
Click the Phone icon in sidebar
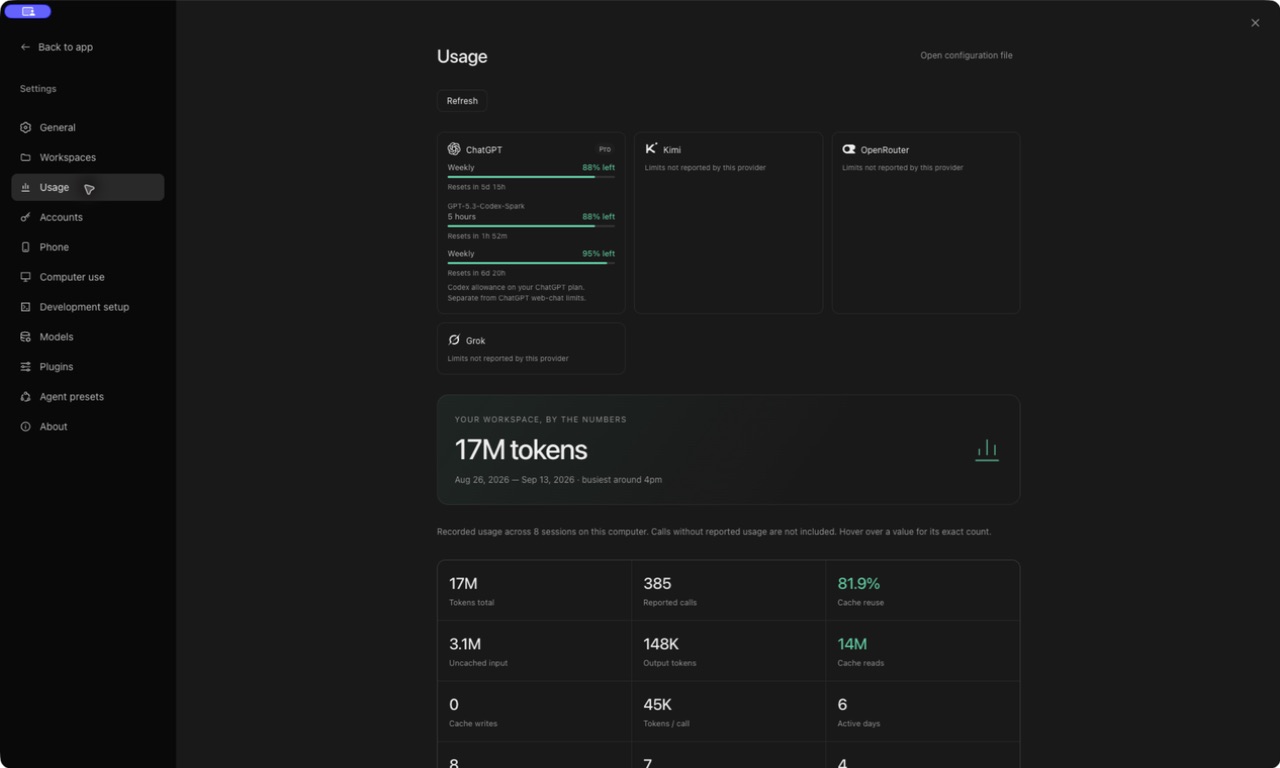point(26,248)
